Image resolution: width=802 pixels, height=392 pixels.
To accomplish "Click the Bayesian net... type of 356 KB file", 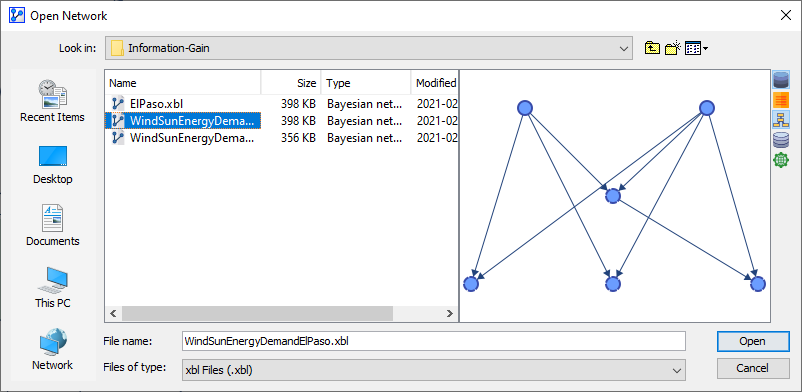I will tap(364, 138).
